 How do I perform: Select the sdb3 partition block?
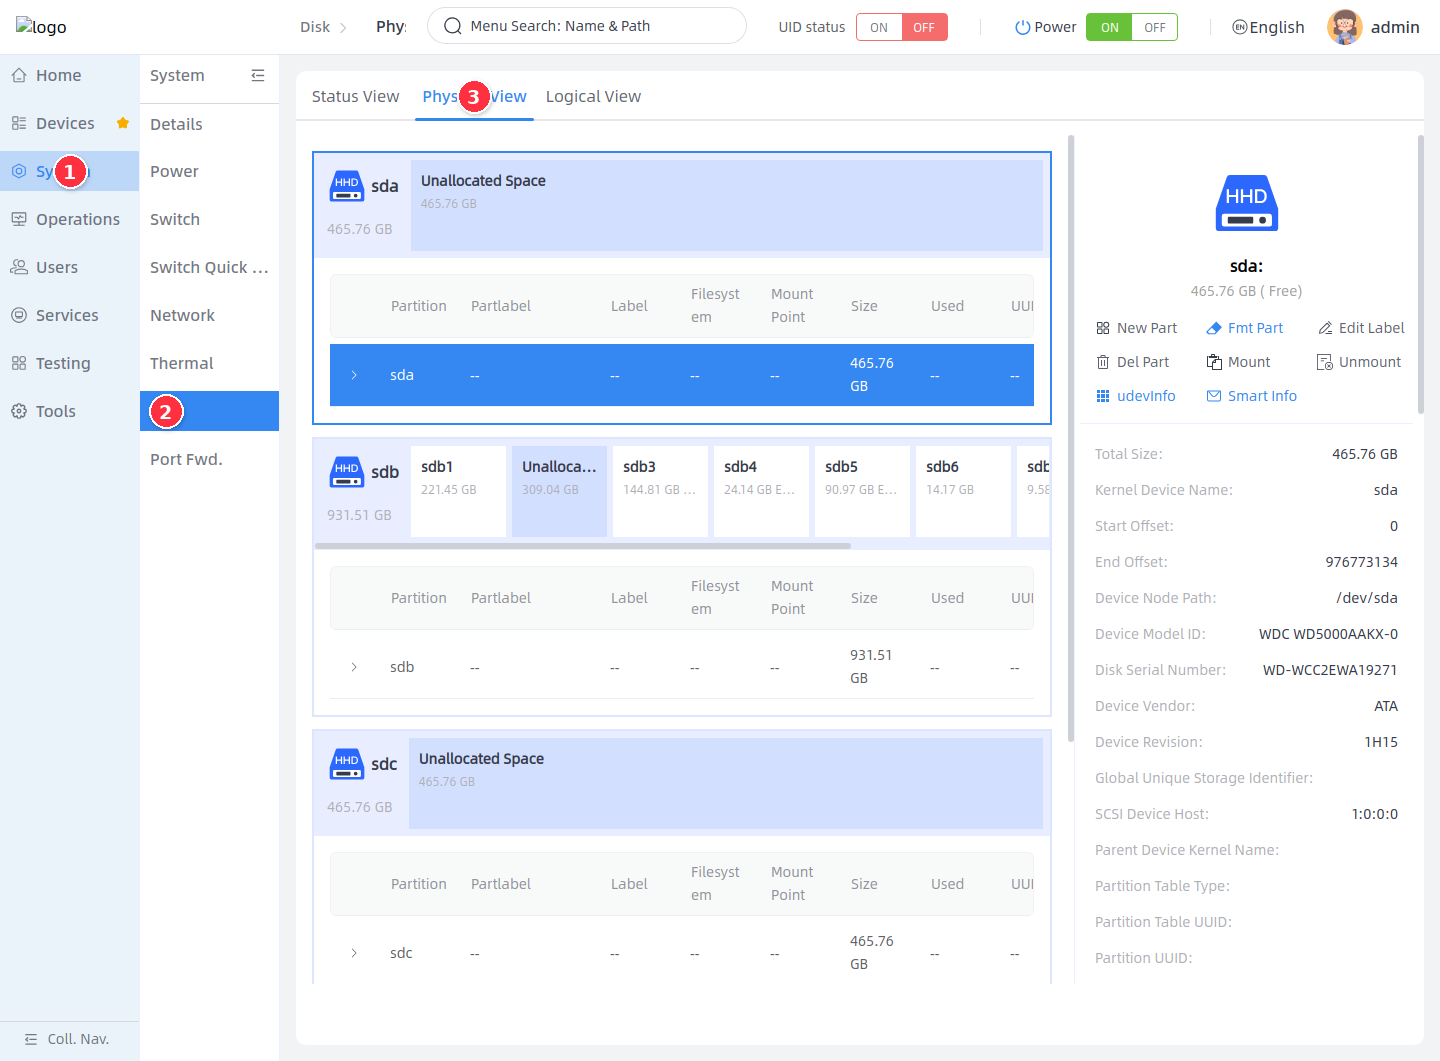click(660, 491)
